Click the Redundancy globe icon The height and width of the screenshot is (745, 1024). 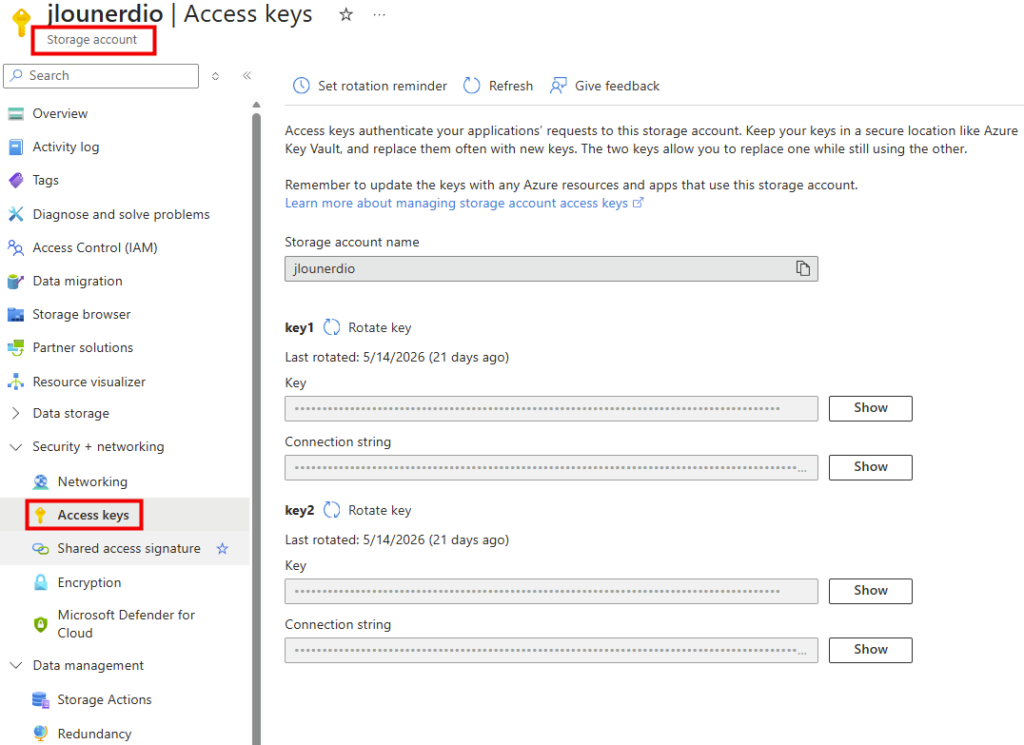point(40,733)
